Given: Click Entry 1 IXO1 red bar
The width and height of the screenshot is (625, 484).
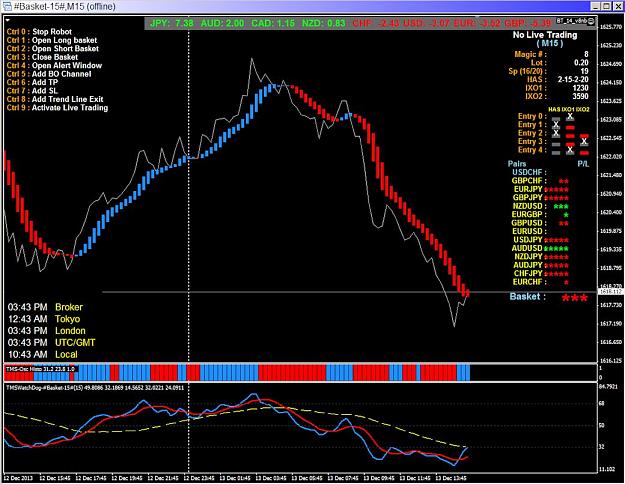Looking at the screenshot, I should click(570, 128).
